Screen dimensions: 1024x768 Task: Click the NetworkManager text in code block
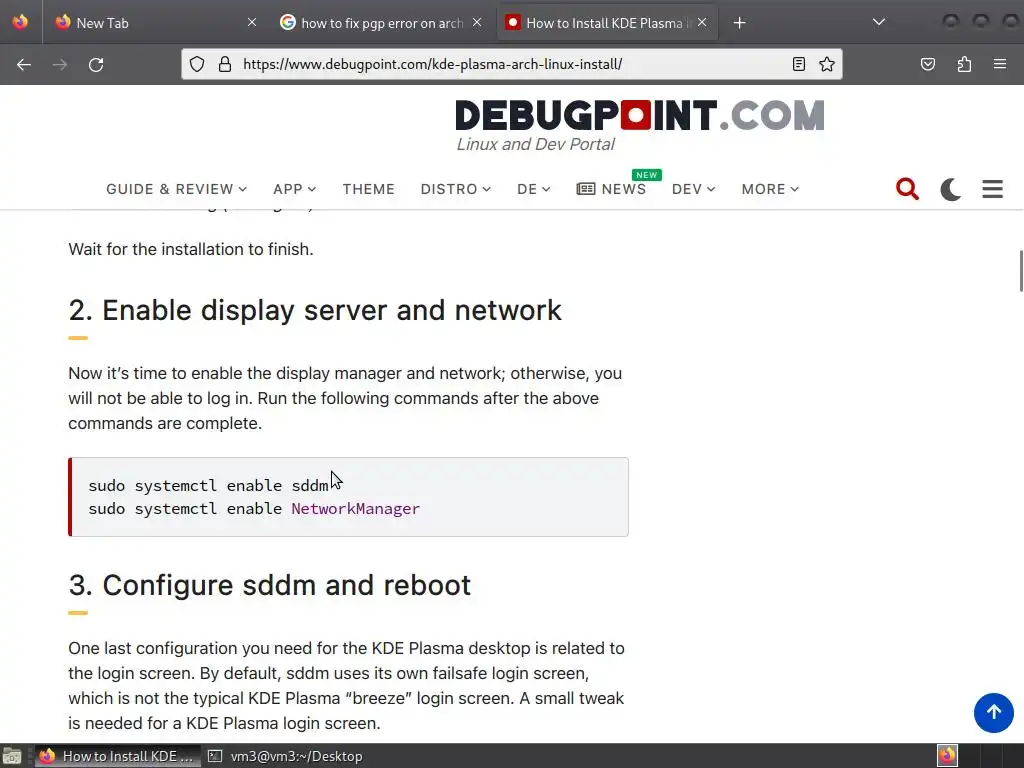tap(355, 508)
